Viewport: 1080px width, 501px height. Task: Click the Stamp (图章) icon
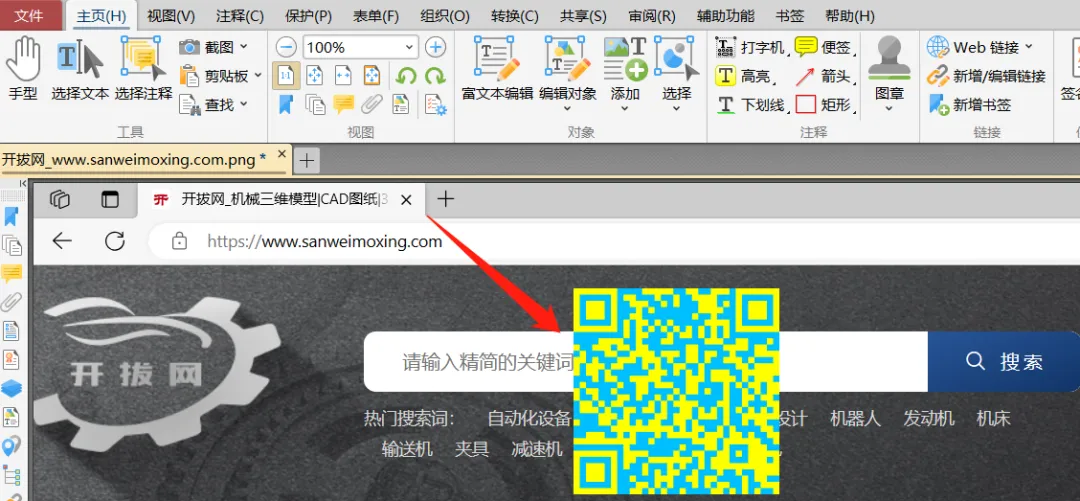coord(889,59)
